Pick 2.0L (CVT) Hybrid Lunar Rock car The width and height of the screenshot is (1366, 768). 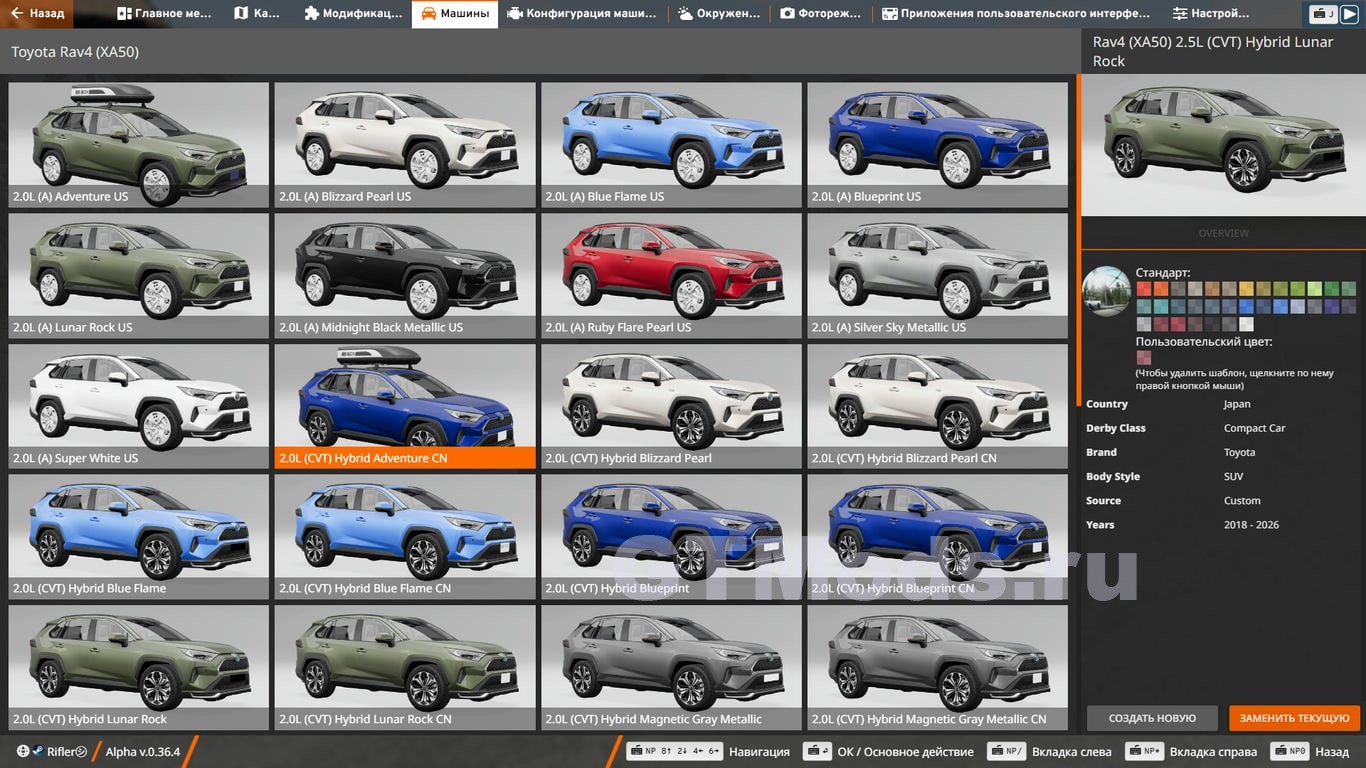click(139, 668)
